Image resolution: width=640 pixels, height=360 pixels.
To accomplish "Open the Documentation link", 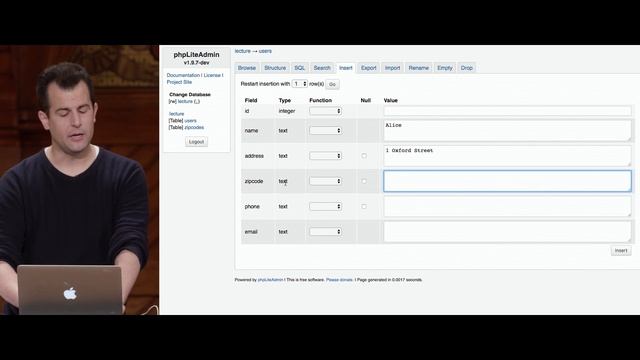I will pyautogui.click(x=183, y=76).
